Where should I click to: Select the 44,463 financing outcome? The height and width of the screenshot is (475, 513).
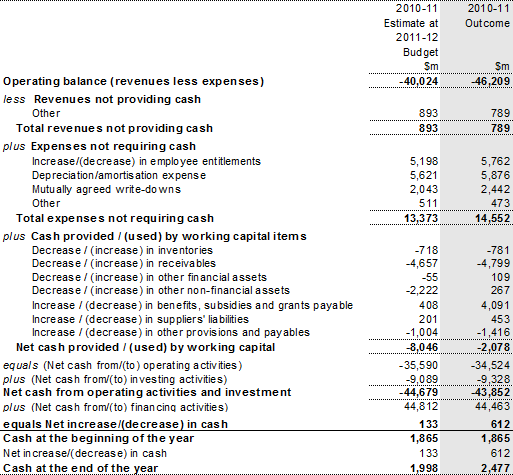493,406
